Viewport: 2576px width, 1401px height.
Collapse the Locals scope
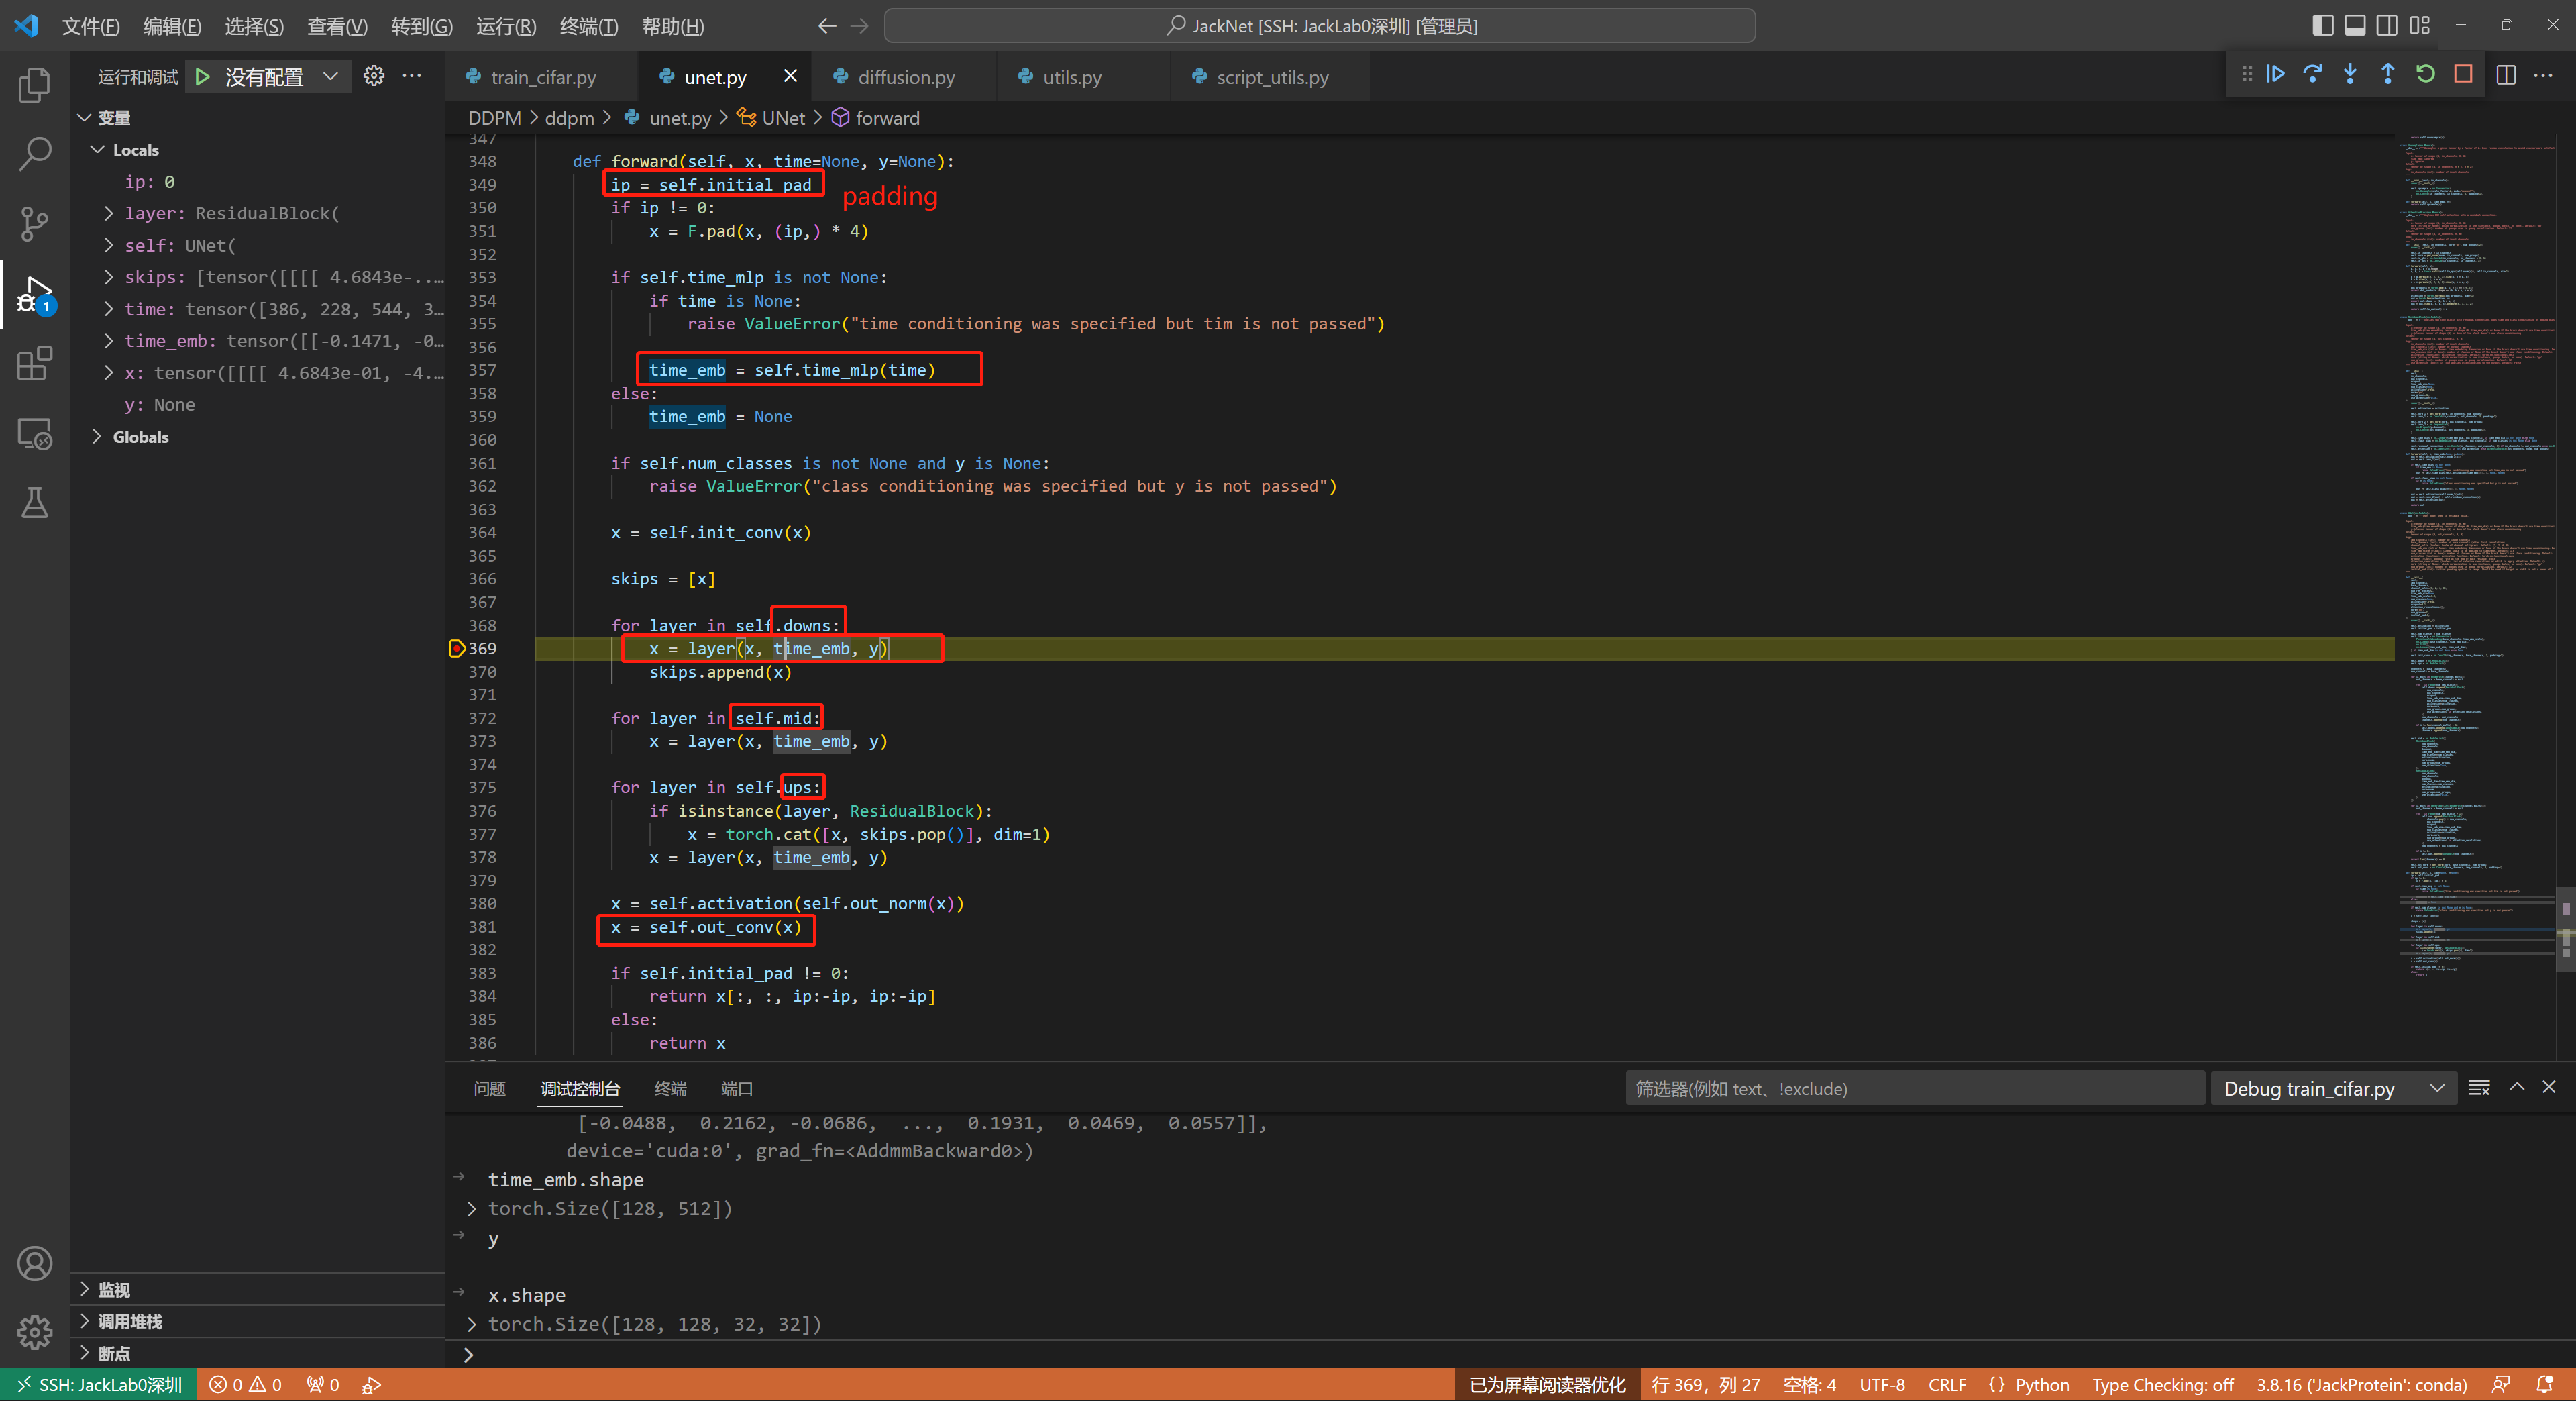[98, 150]
